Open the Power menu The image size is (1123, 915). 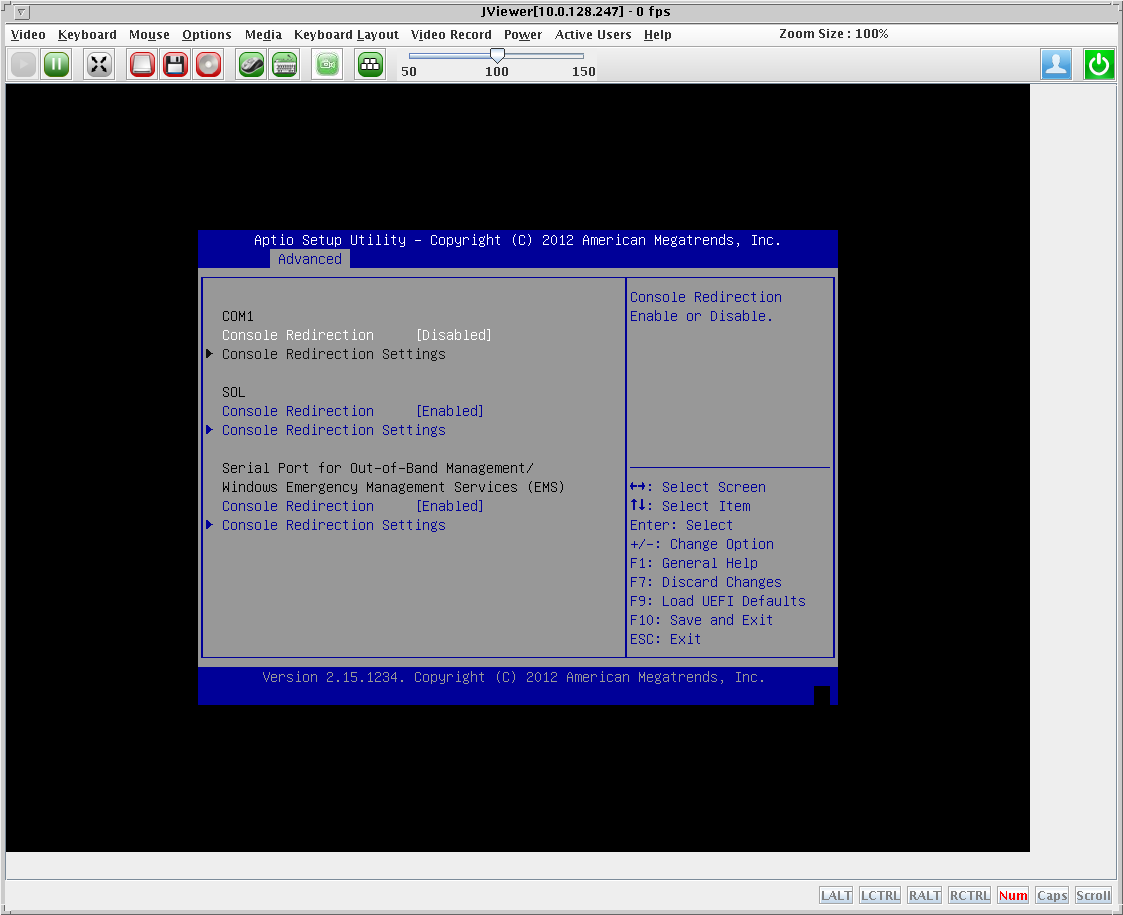click(522, 34)
